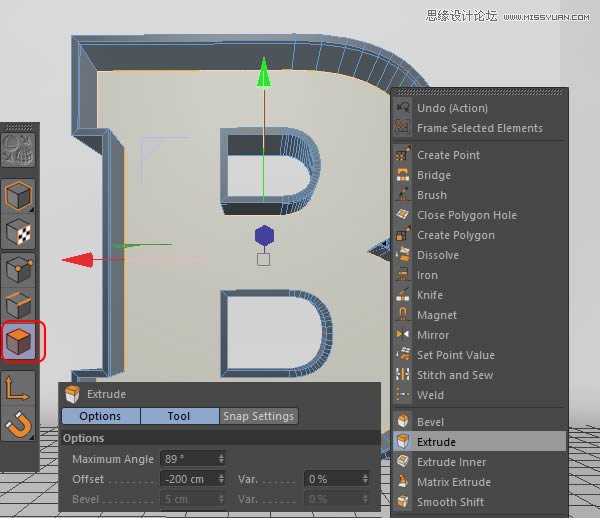Select Knife tool in context menu
The width and height of the screenshot is (600, 518).
429,295
